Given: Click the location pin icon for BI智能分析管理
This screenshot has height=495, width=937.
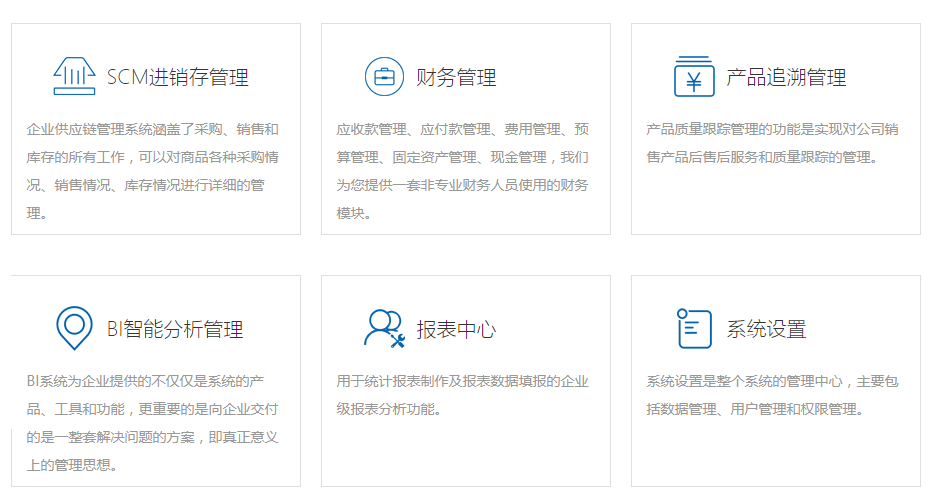Looking at the screenshot, I should point(74,328).
